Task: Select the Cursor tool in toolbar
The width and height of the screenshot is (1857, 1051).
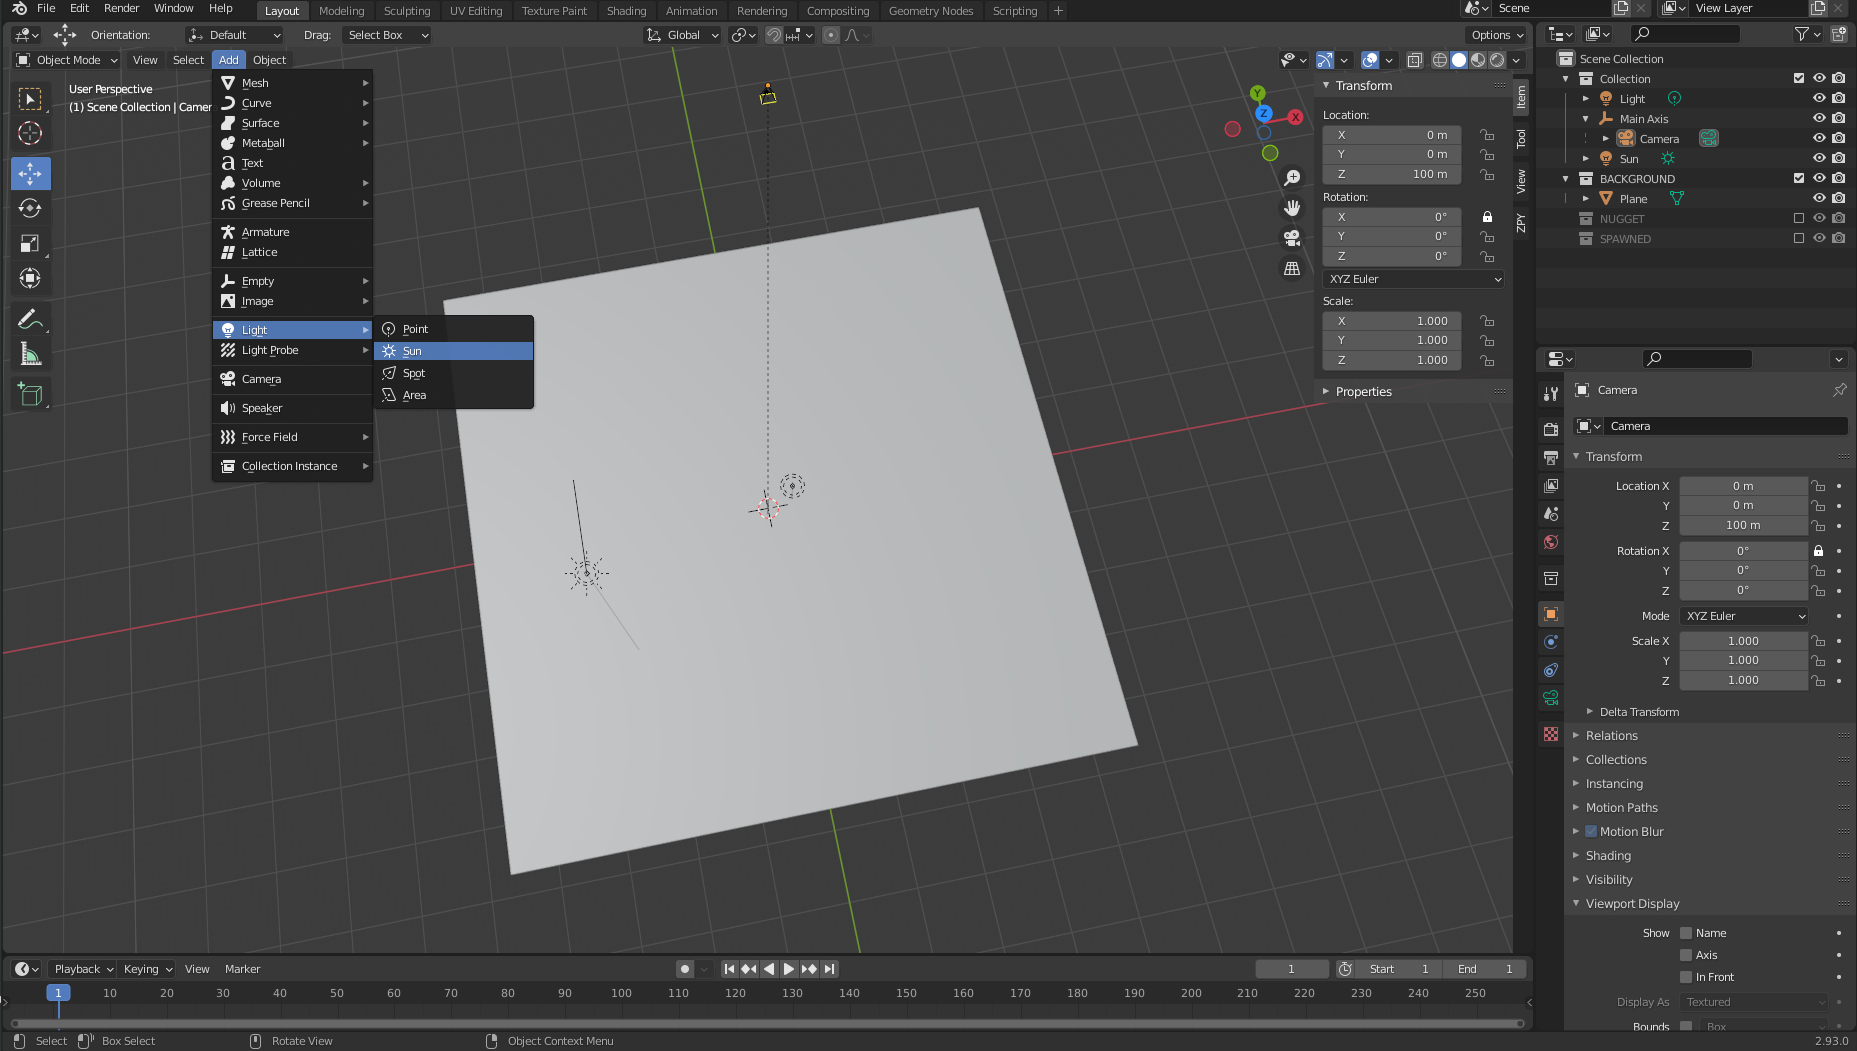Action: [x=30, y=133]
